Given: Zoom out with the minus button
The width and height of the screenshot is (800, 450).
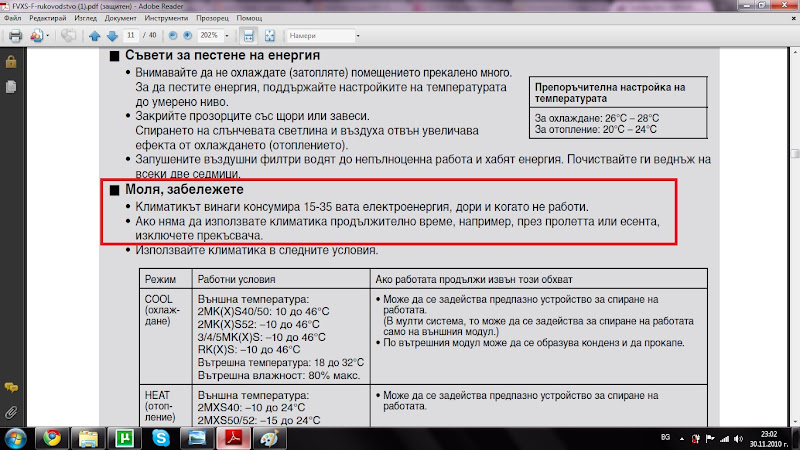Looking at the screenshot, I should [x=173, y=35].
